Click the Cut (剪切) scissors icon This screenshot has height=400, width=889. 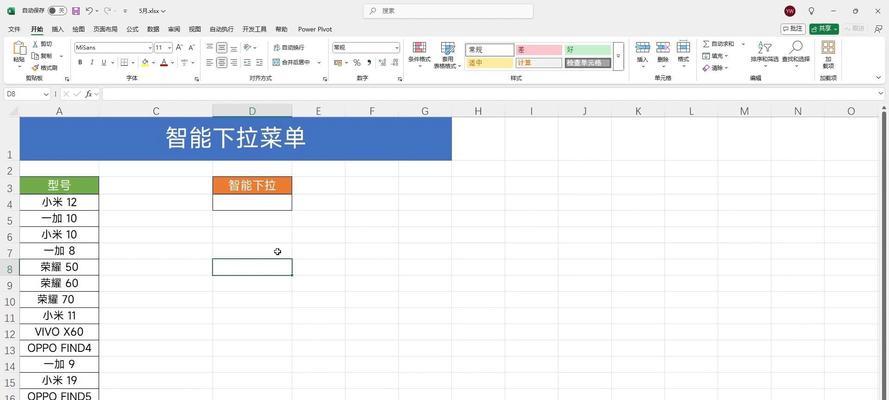35,44
